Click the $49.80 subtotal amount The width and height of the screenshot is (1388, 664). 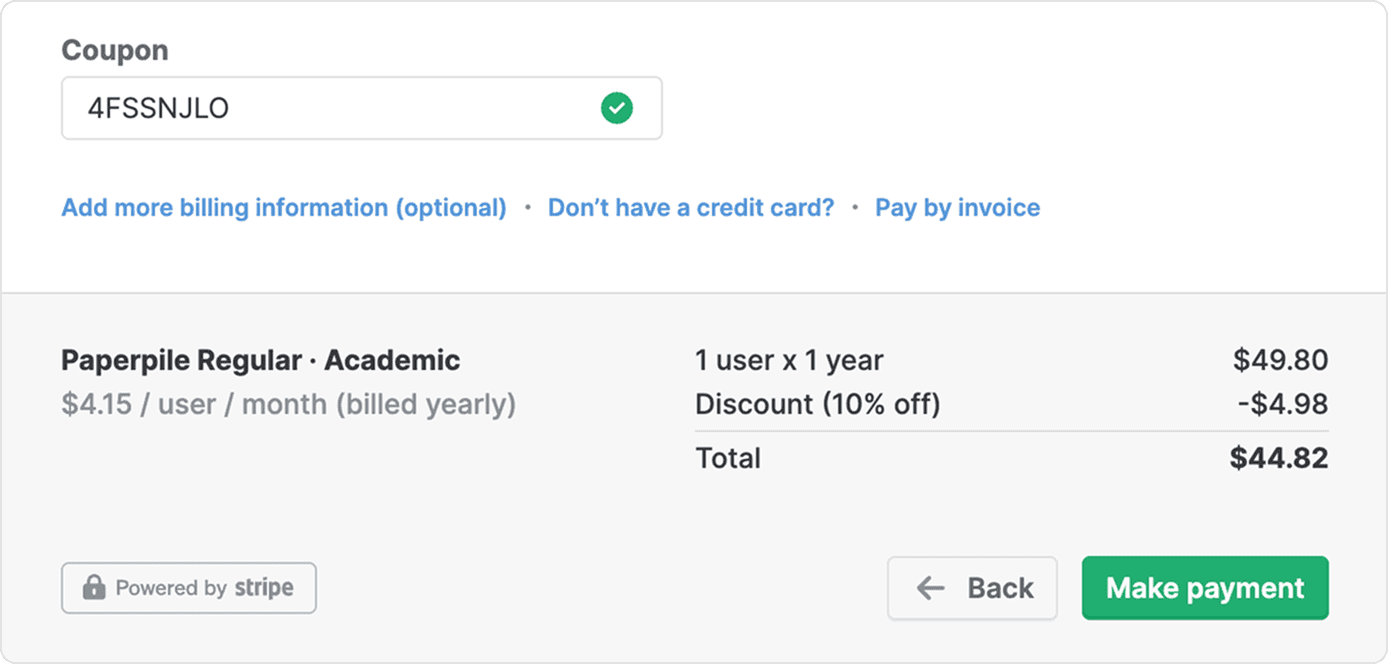[x=1280, y=360]
